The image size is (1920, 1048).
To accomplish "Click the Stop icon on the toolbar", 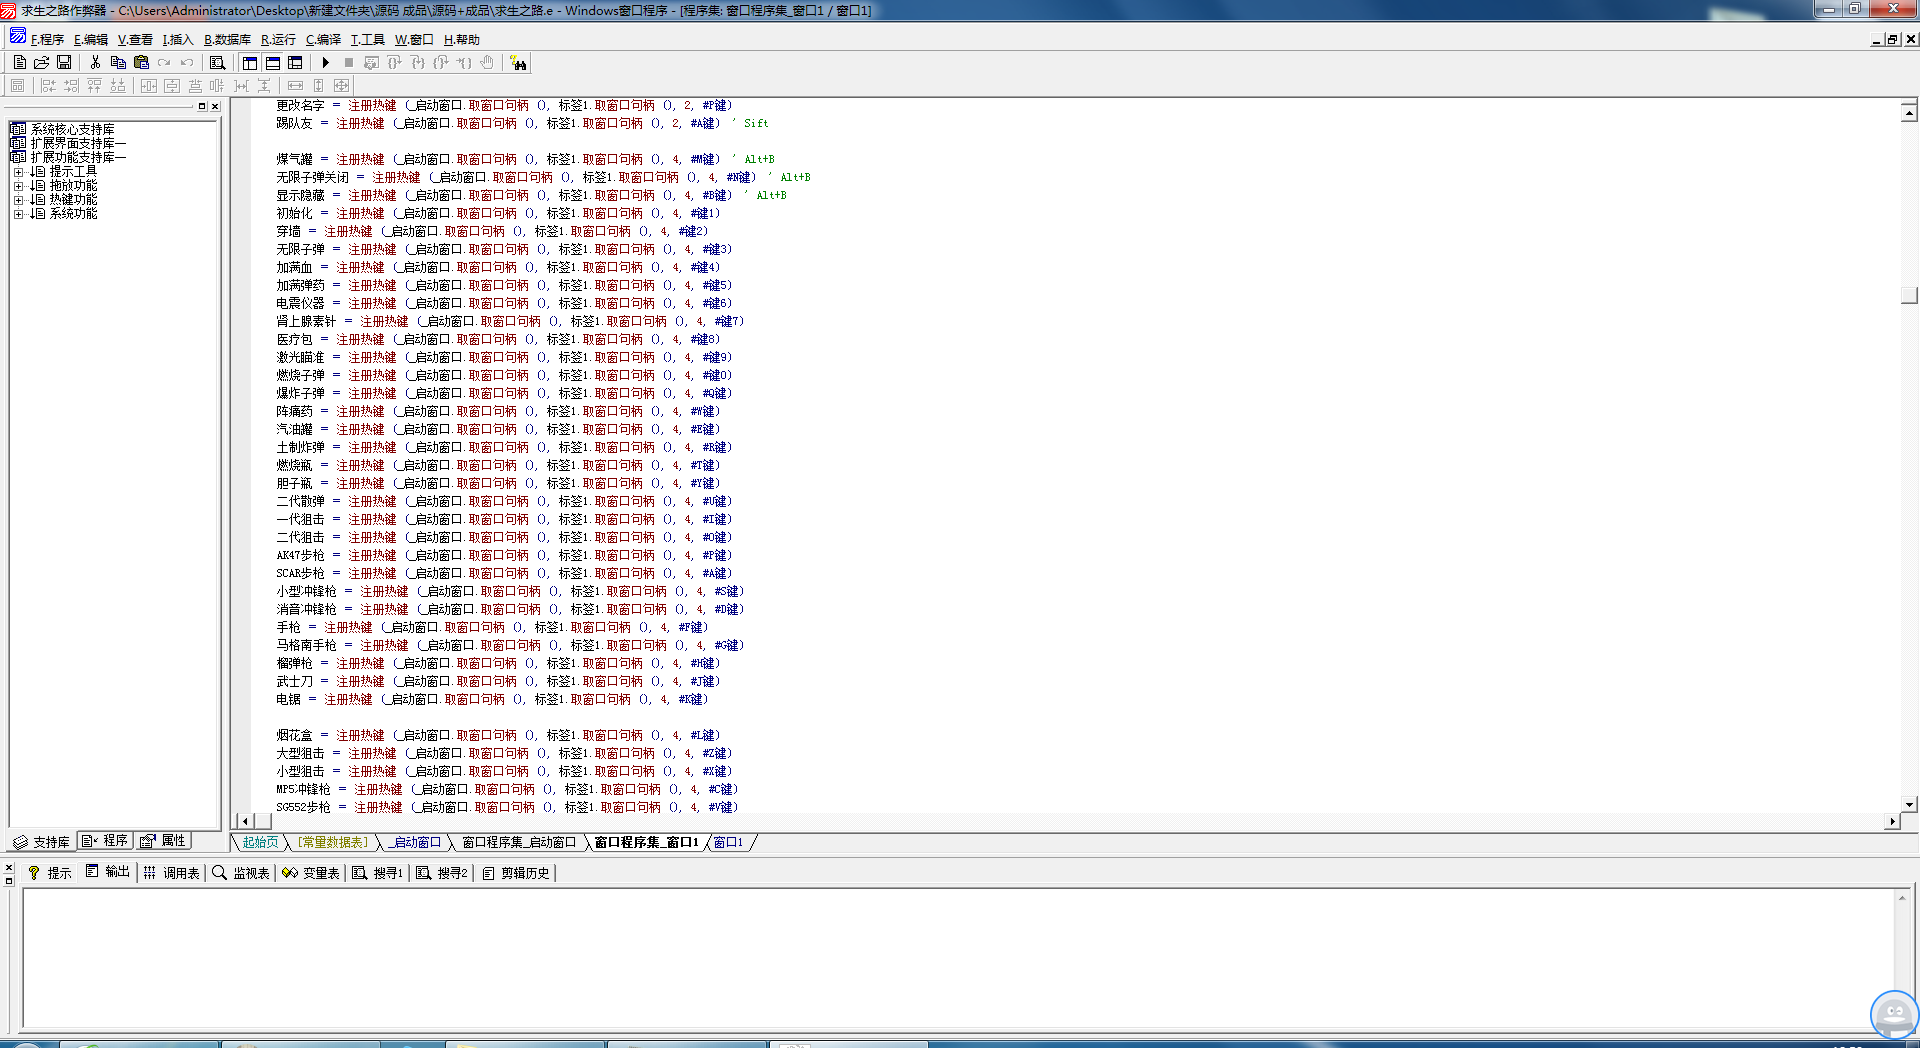I will (x=349, y=62).
